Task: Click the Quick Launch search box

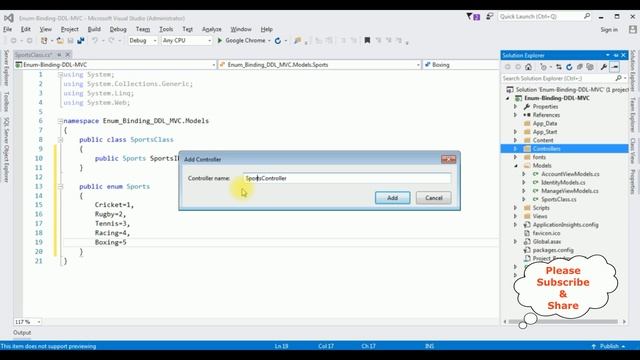Action: pos(544,17)
